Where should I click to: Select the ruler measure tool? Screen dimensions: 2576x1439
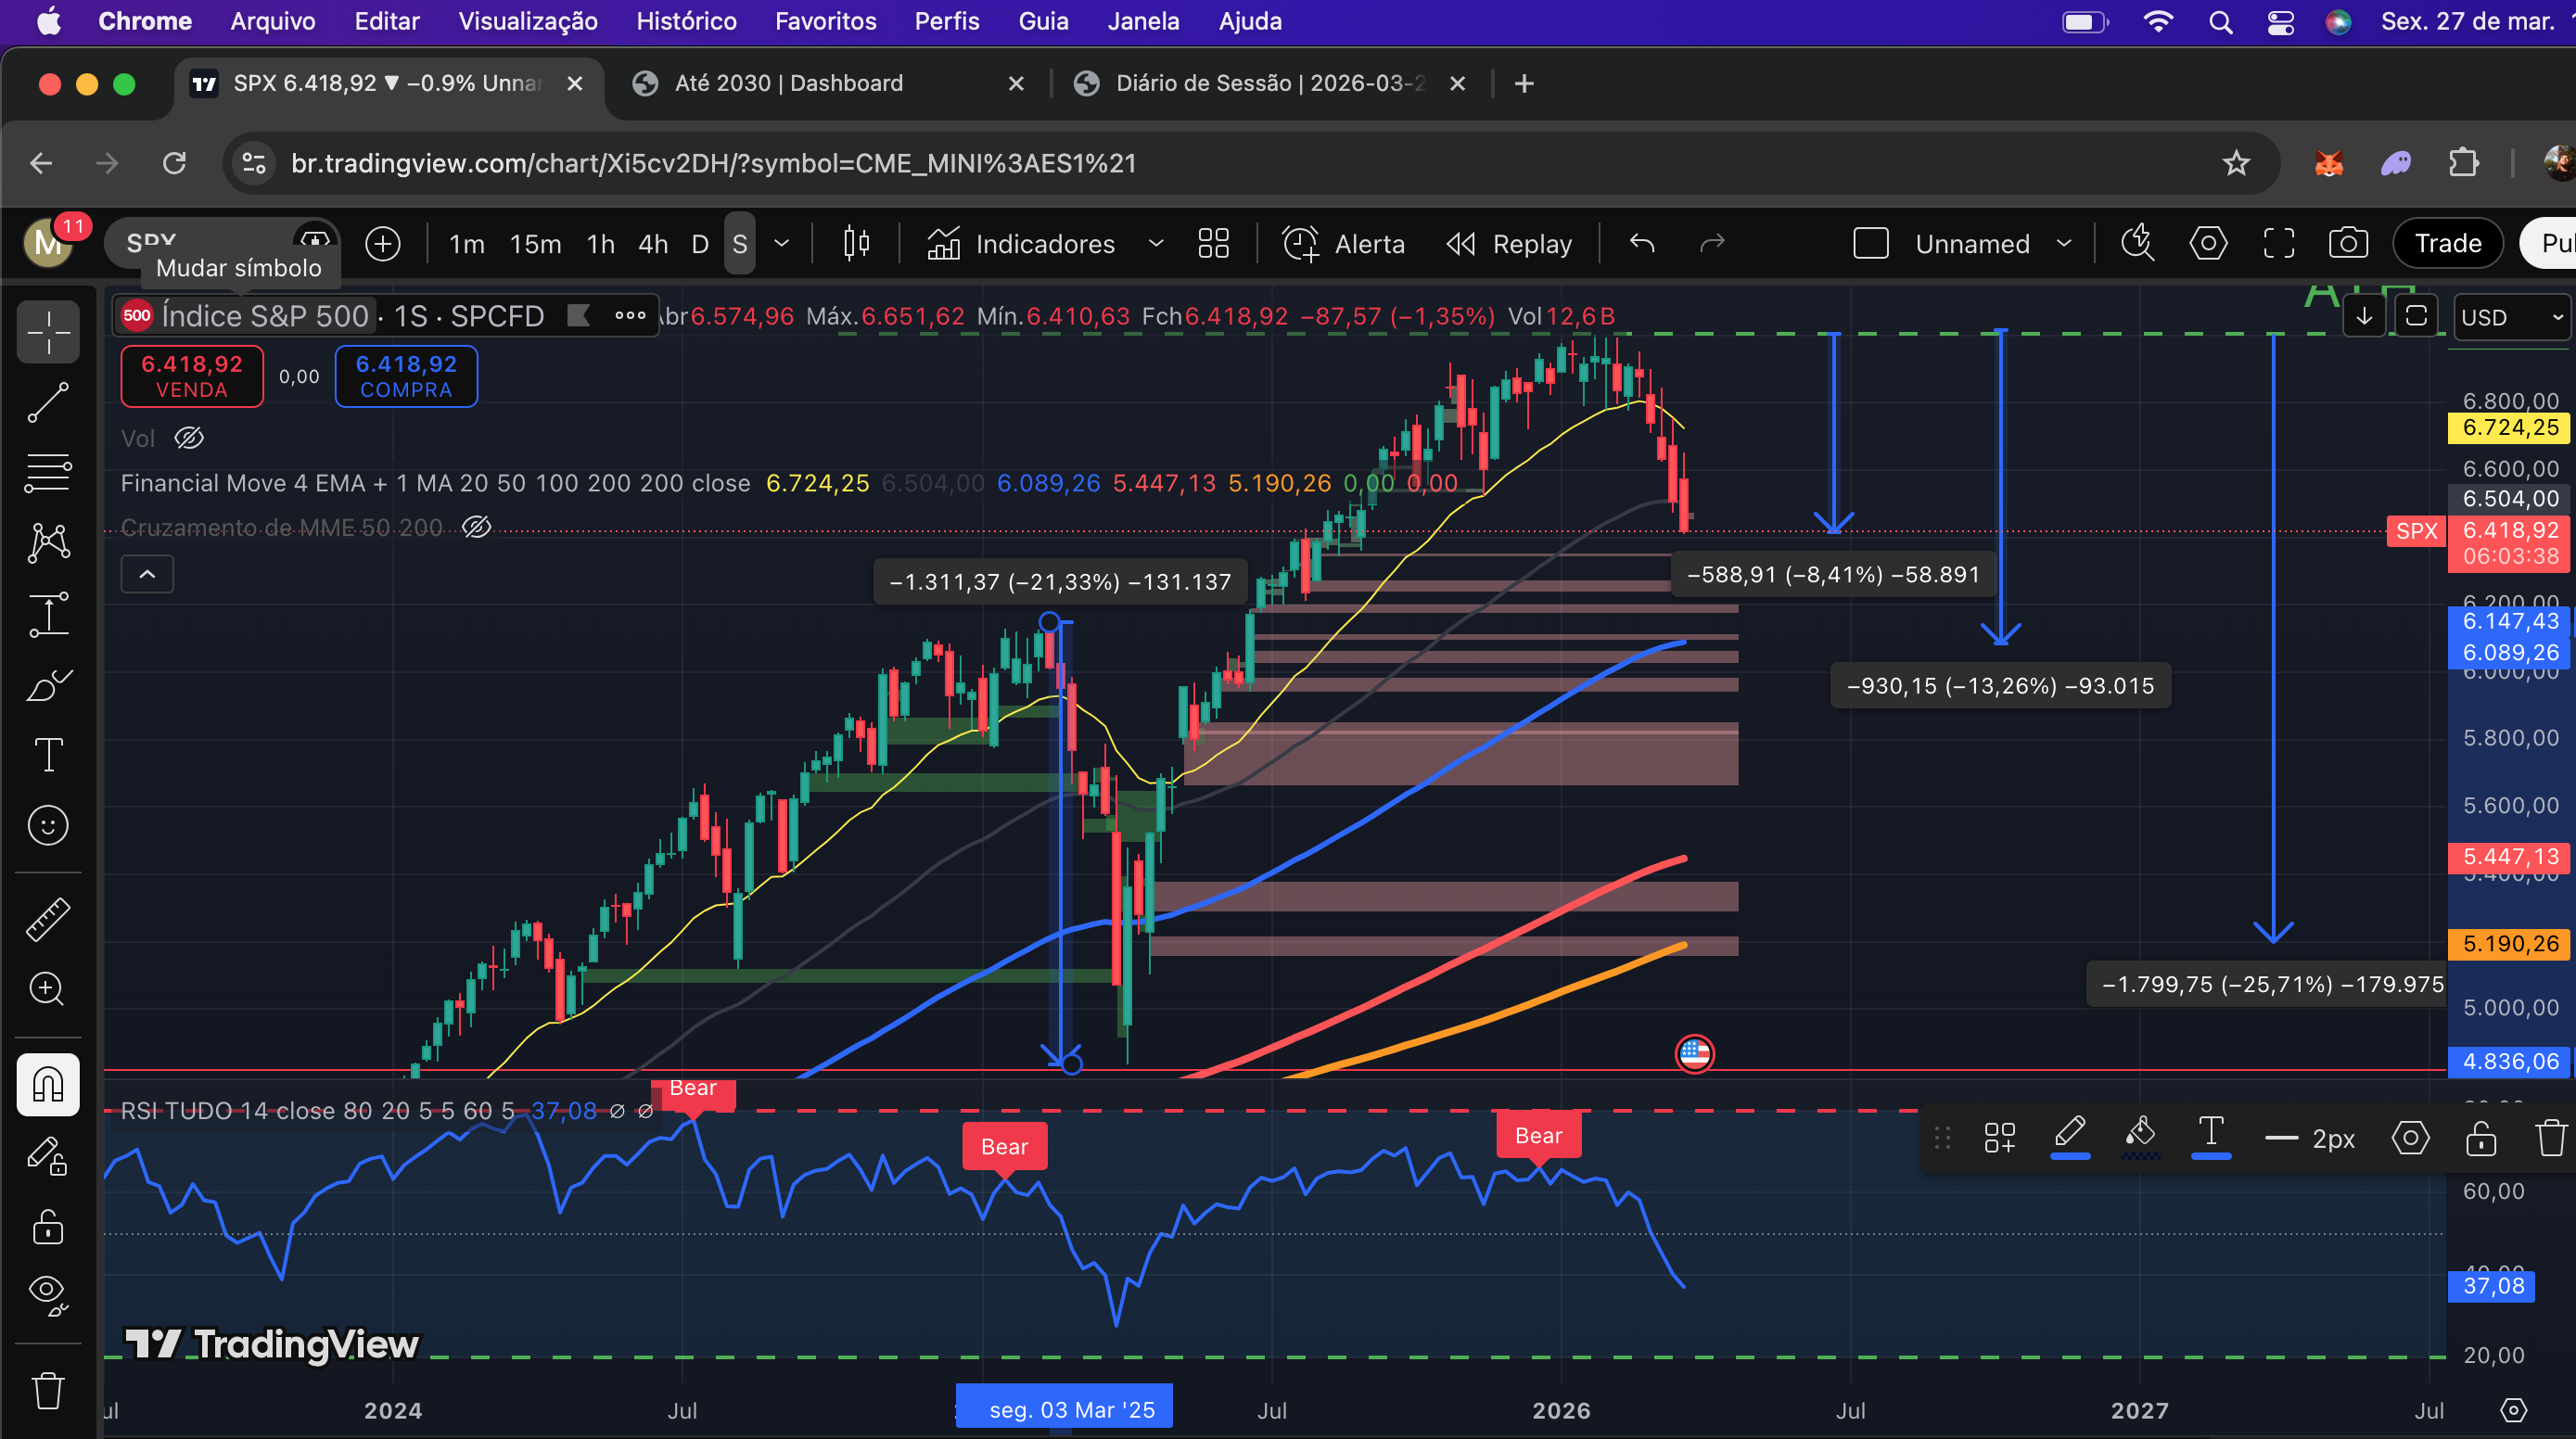pos(47,918)
